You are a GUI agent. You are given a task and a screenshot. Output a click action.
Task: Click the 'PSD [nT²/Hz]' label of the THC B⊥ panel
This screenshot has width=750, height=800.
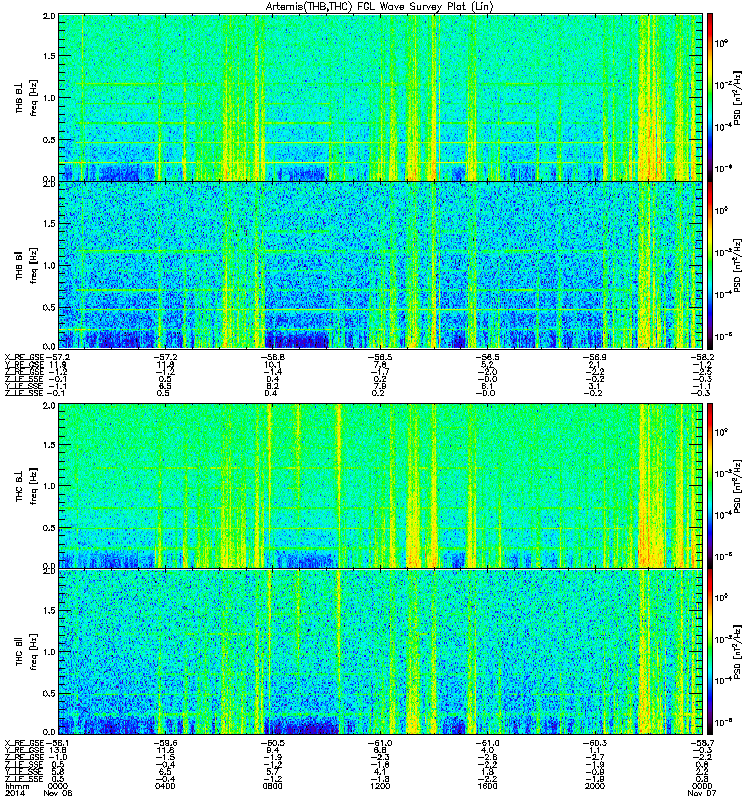(x=737, y=486)
